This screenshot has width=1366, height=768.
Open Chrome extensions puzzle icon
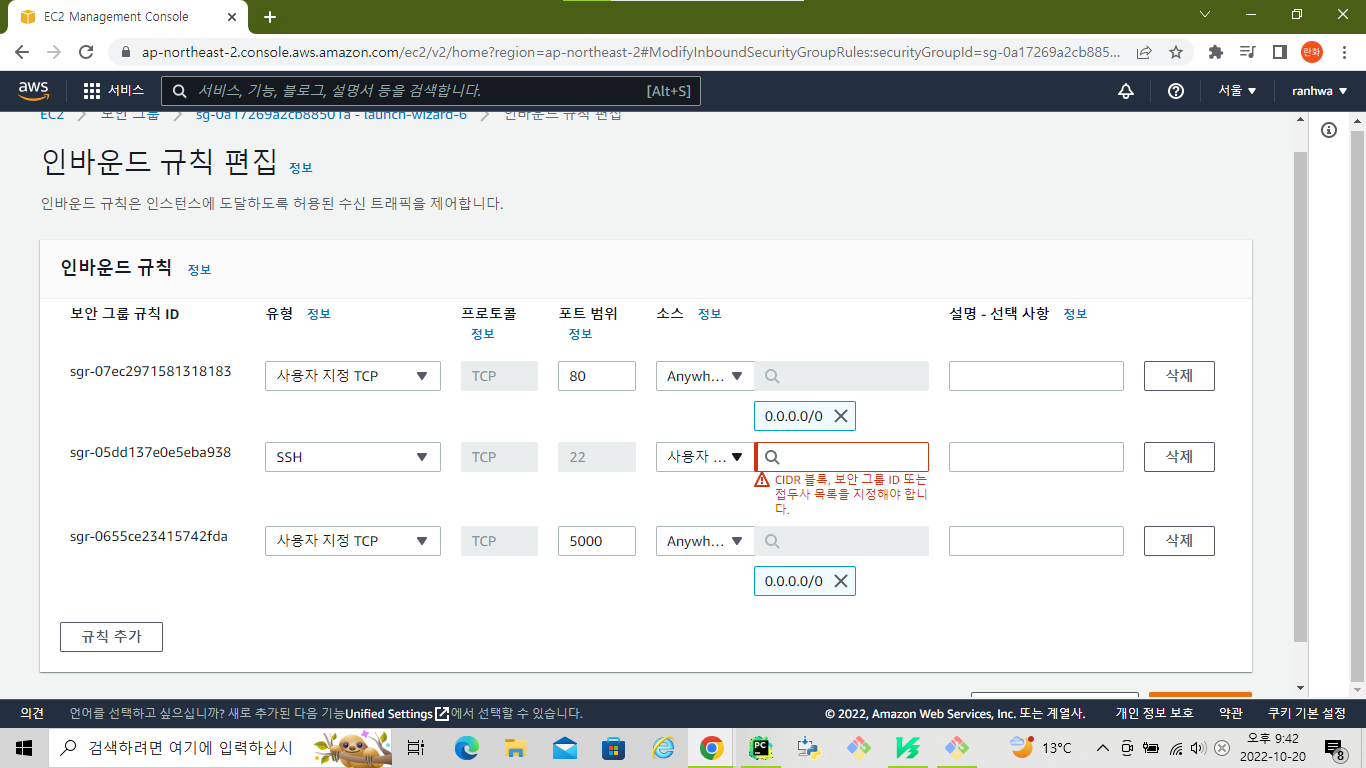point(1216,52)
